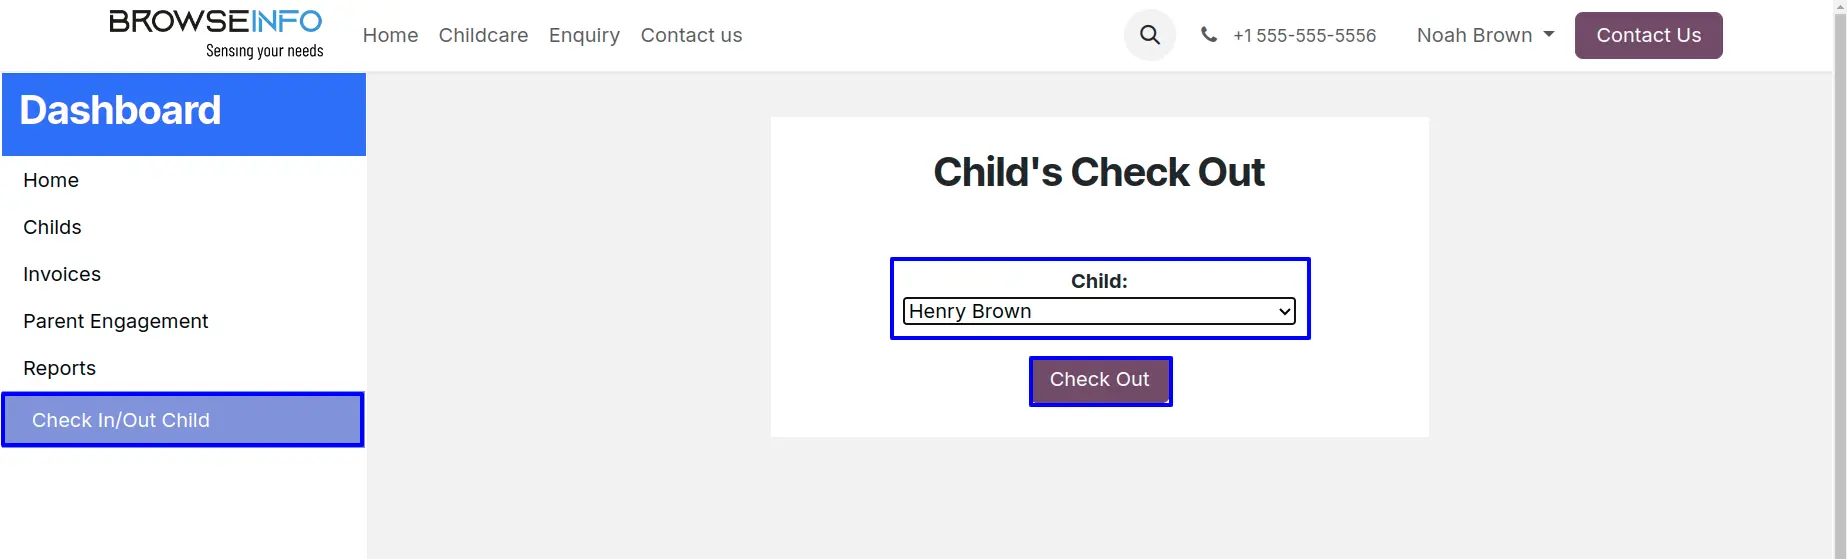
Task: Click the Check Out button
Action: [1099, 380]
